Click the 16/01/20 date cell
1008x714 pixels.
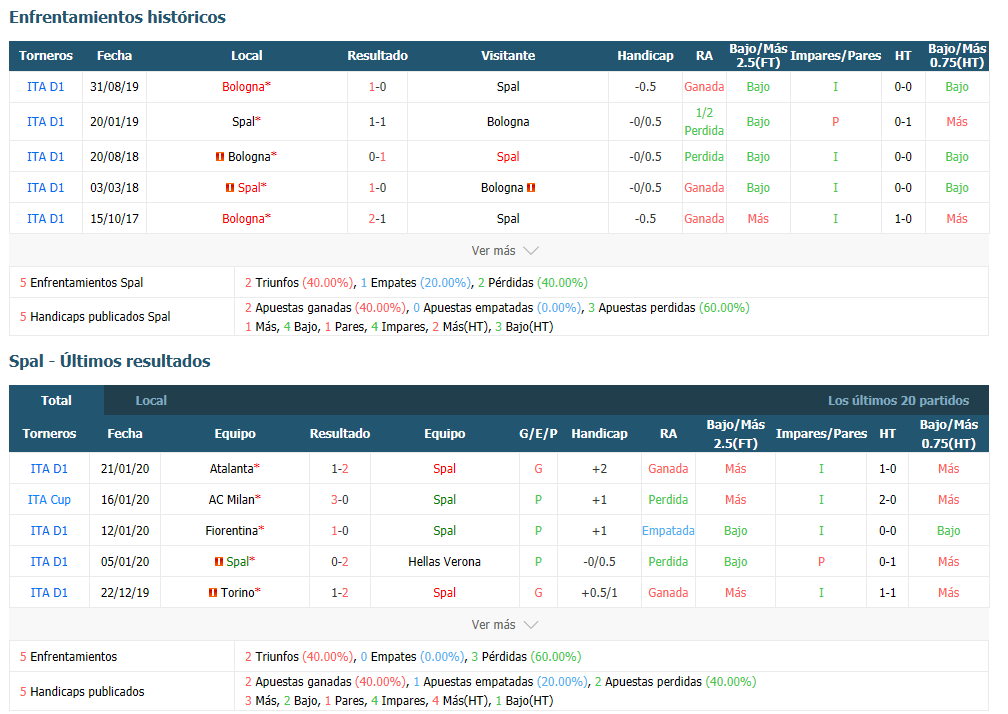[x=125, y=499]
